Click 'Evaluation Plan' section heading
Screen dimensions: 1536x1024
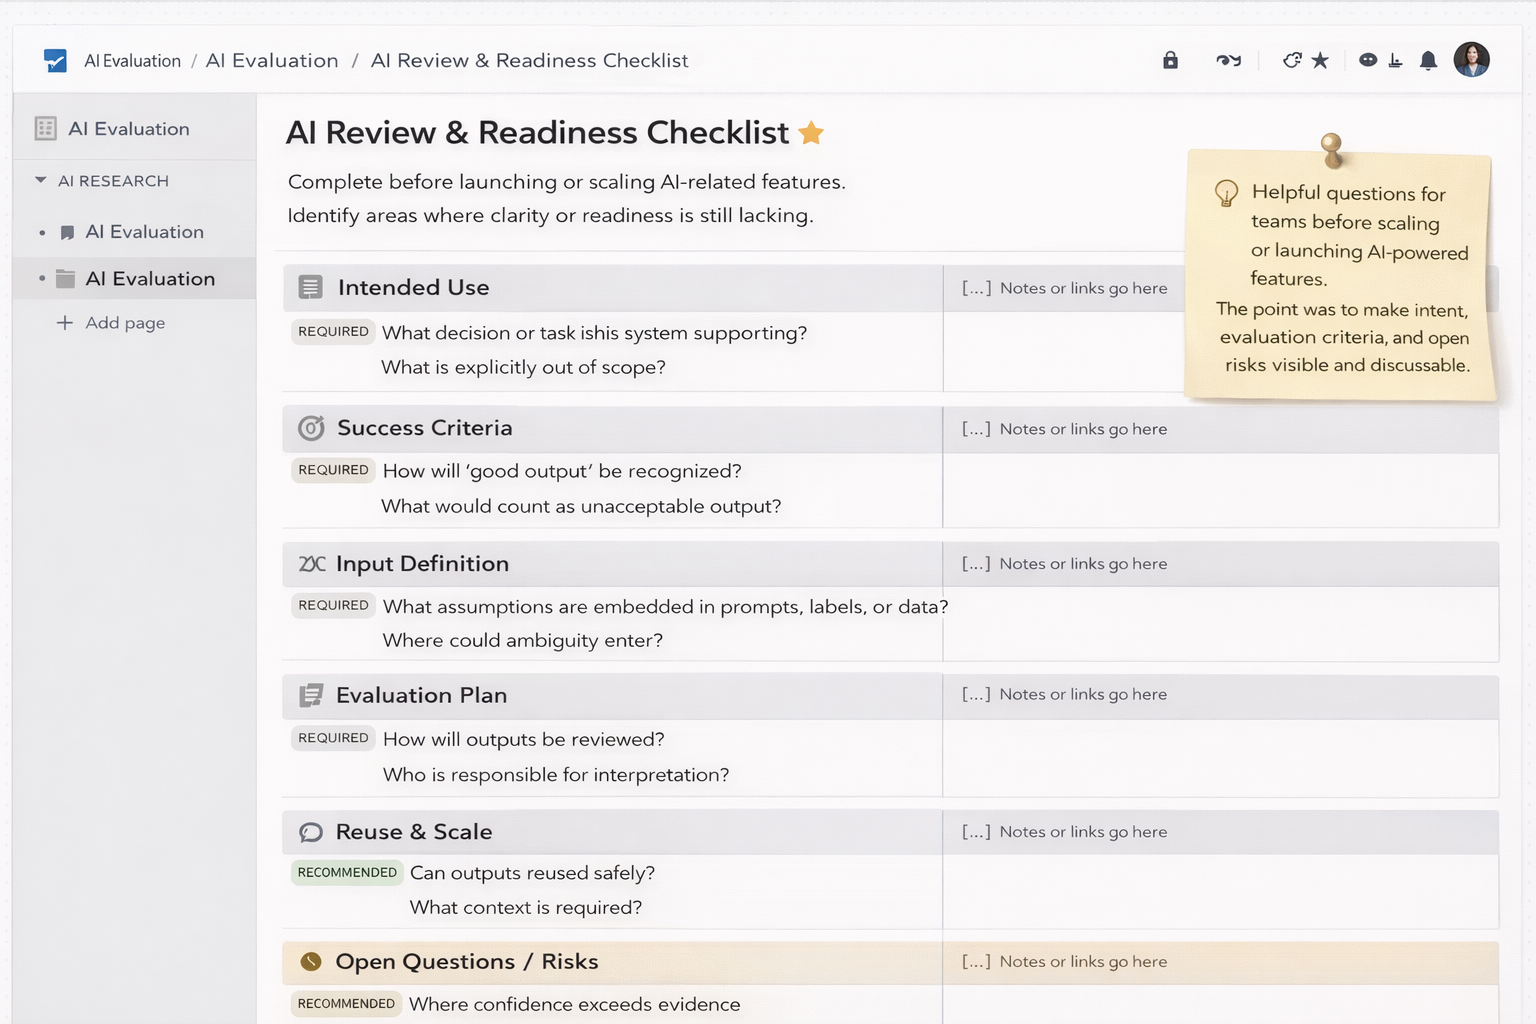[421, 695]
